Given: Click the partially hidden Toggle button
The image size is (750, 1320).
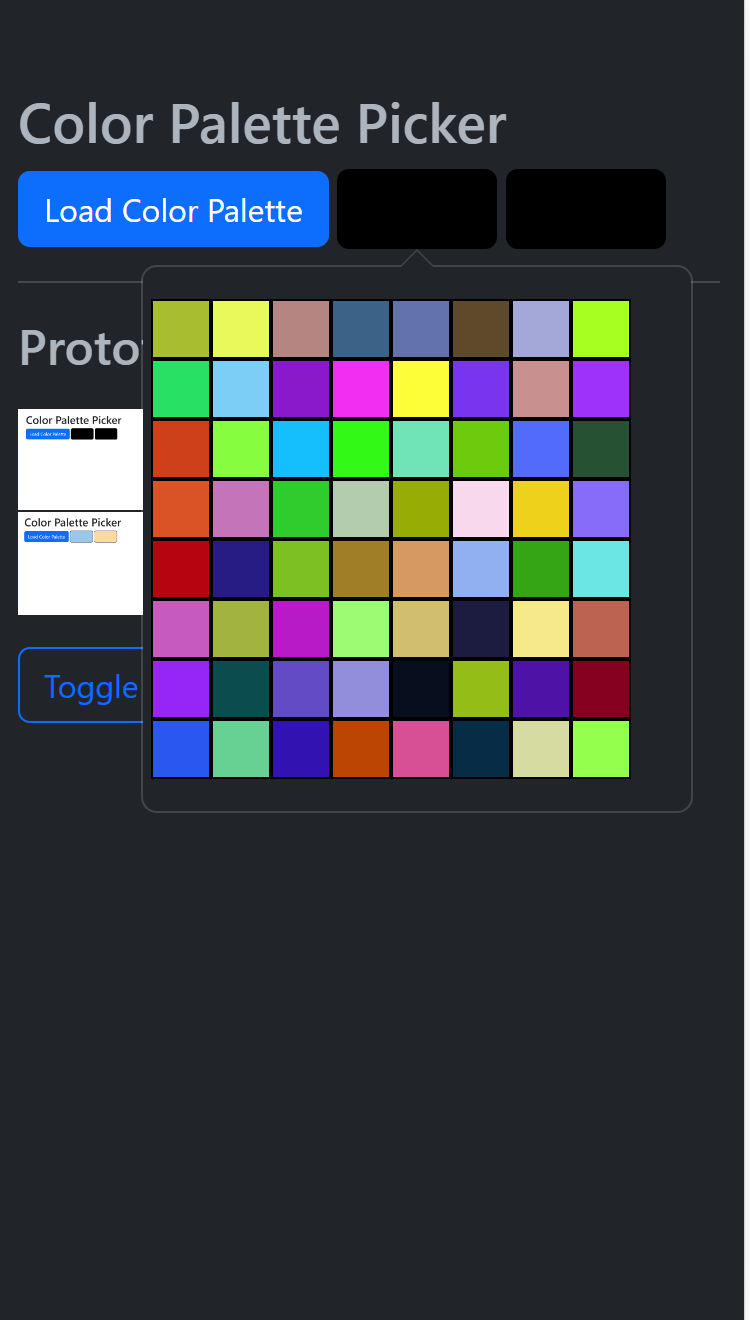Looking at the screenshot, I should [x=80, y=685].
